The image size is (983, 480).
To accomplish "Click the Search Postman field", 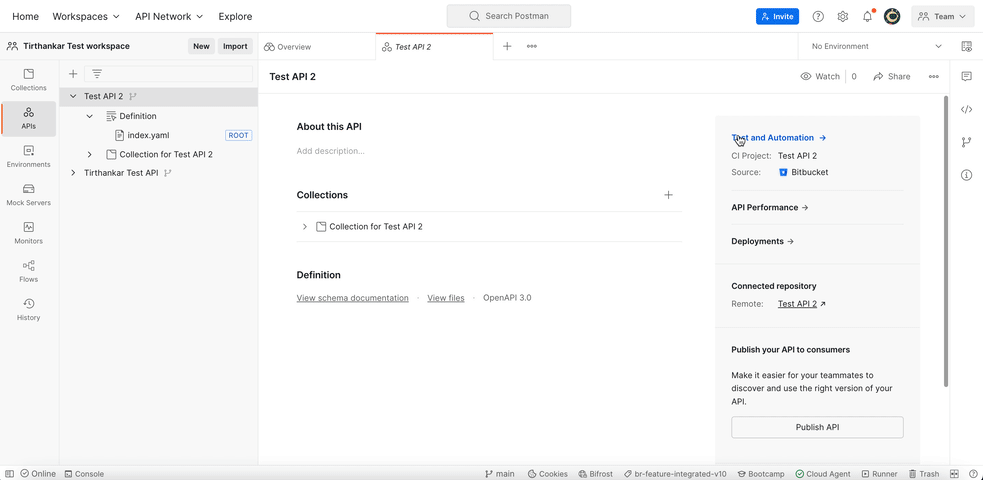I will tap(509, 16).
